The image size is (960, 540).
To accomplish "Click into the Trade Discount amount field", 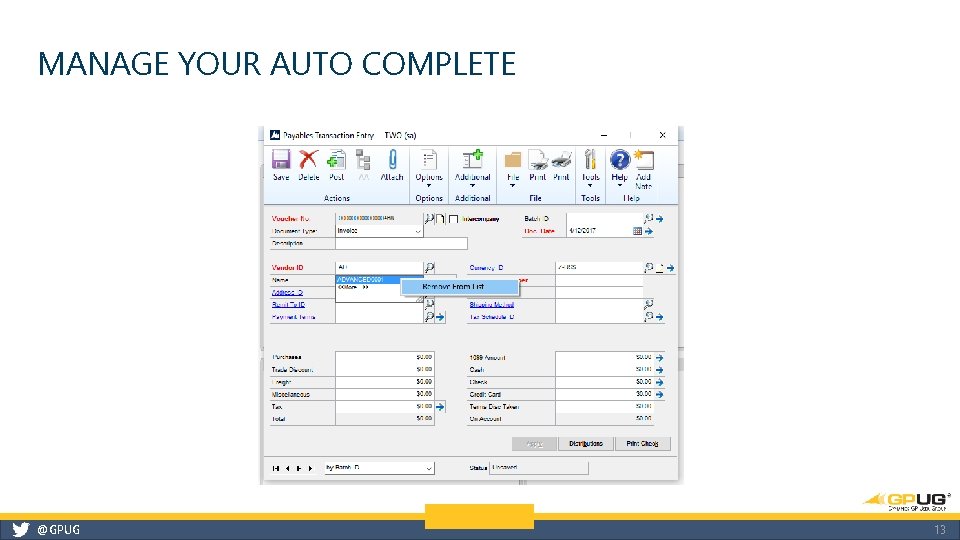I will coord(384,370).
